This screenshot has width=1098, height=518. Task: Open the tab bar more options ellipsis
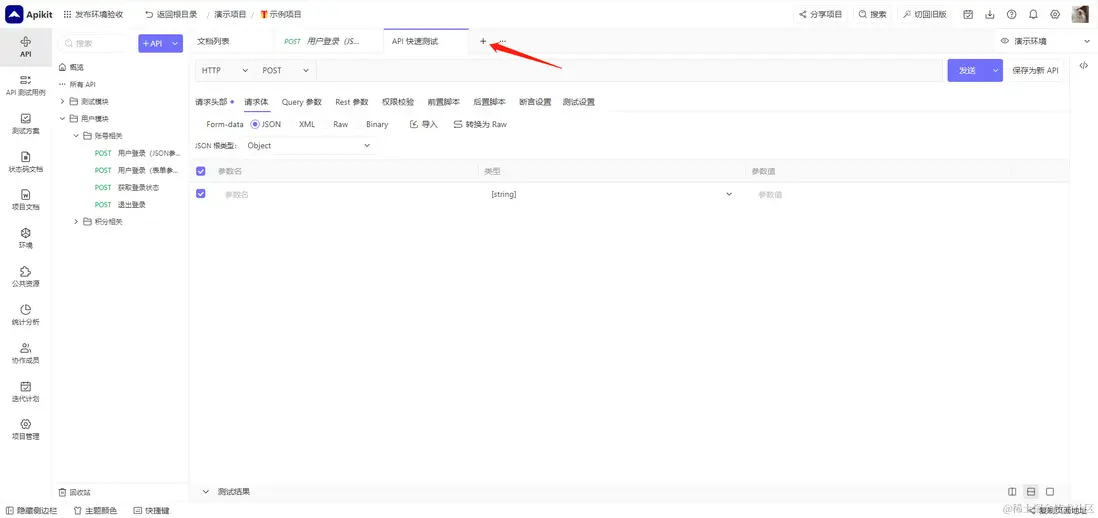[x=502, y=41]
